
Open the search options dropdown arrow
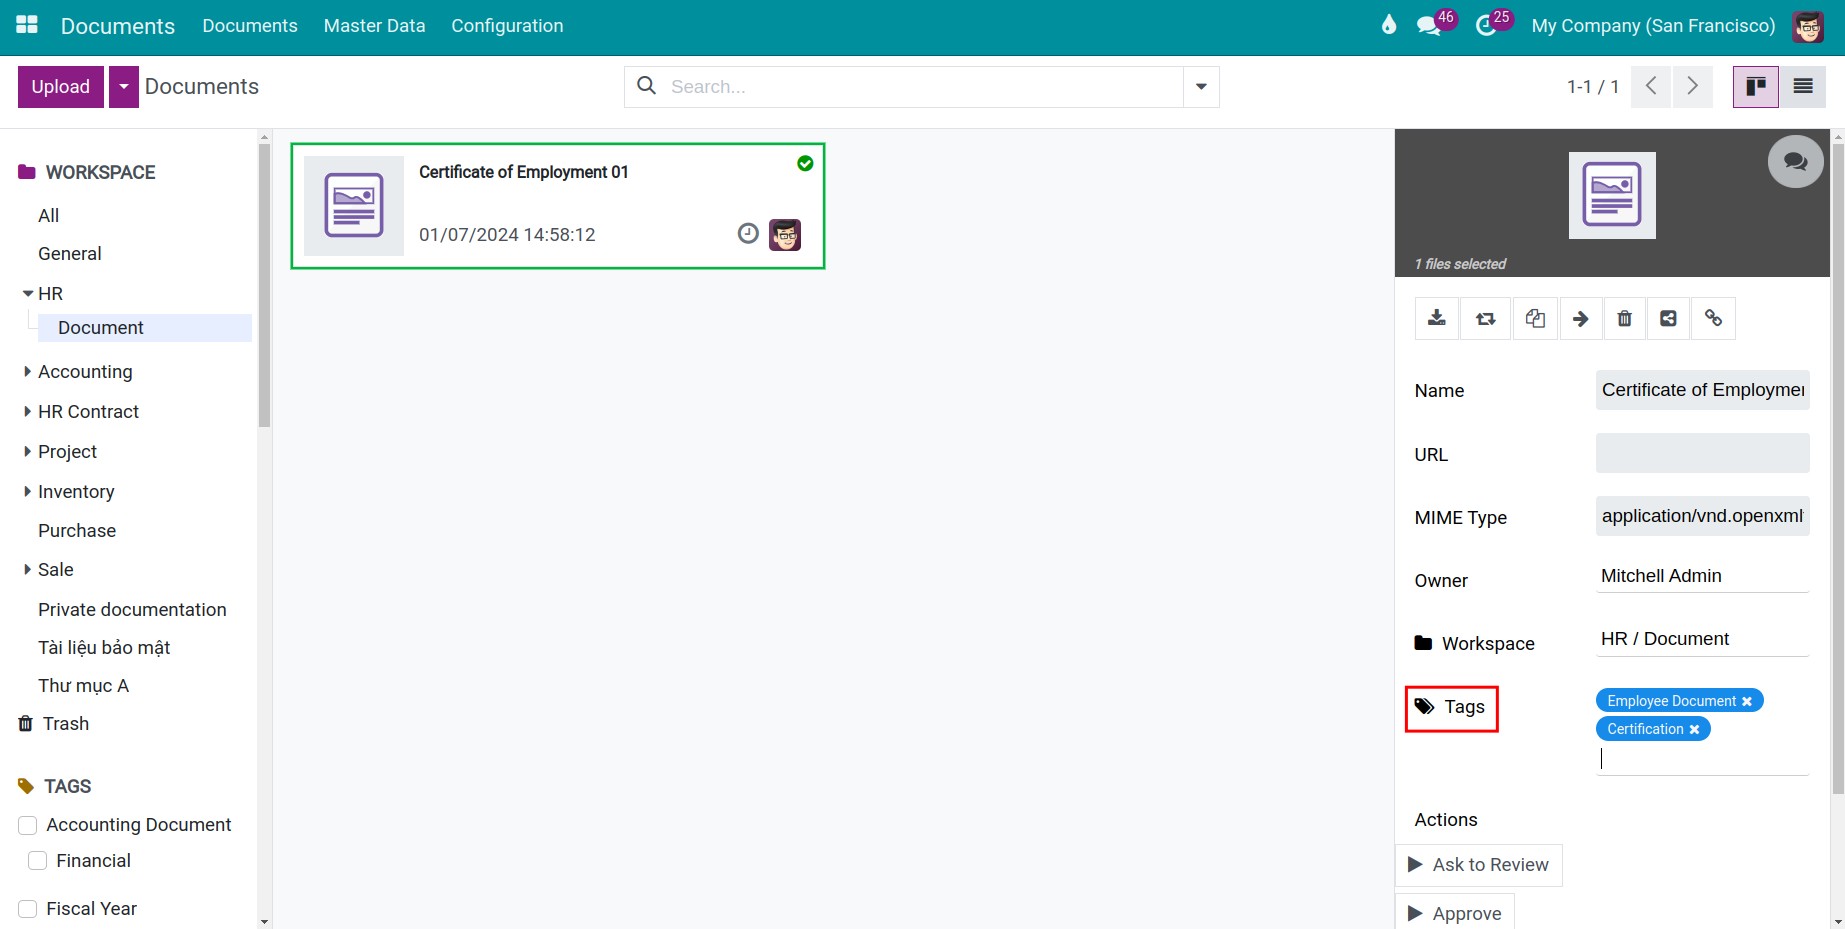coord(1201,87)
